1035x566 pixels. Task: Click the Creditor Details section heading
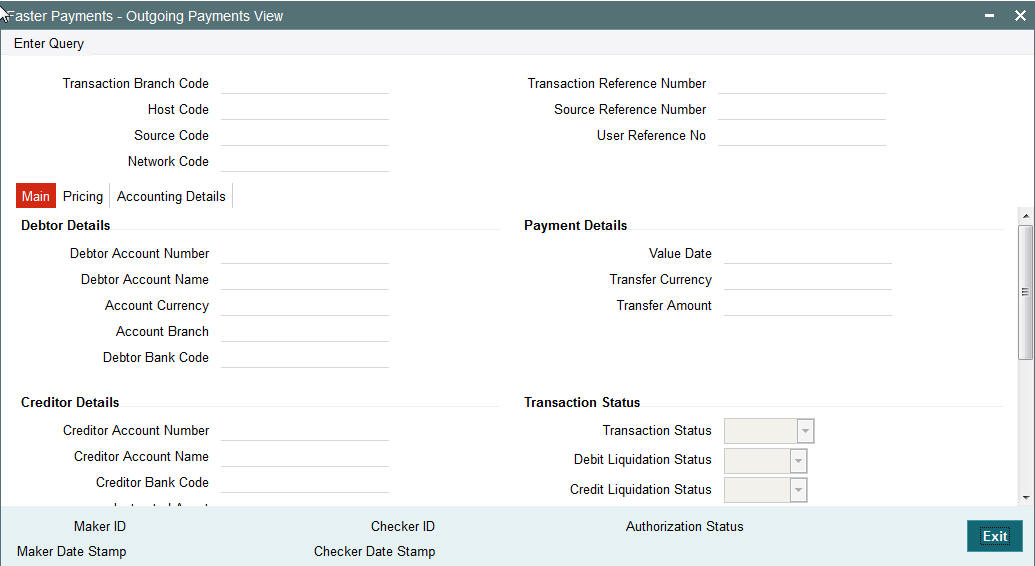pos(70,403)
